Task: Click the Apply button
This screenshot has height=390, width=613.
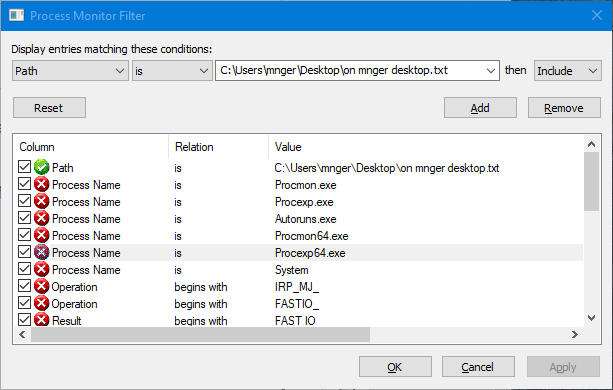Action: tap(563, 367)
